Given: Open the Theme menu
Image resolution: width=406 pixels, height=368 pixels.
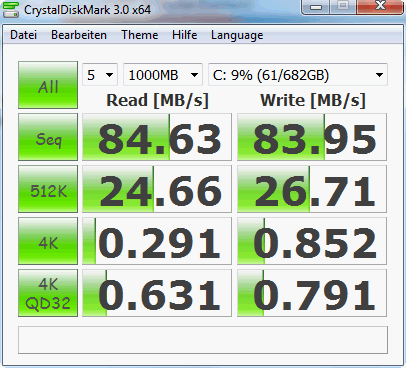Looking at the screenshot, I should tap(140, 35).
